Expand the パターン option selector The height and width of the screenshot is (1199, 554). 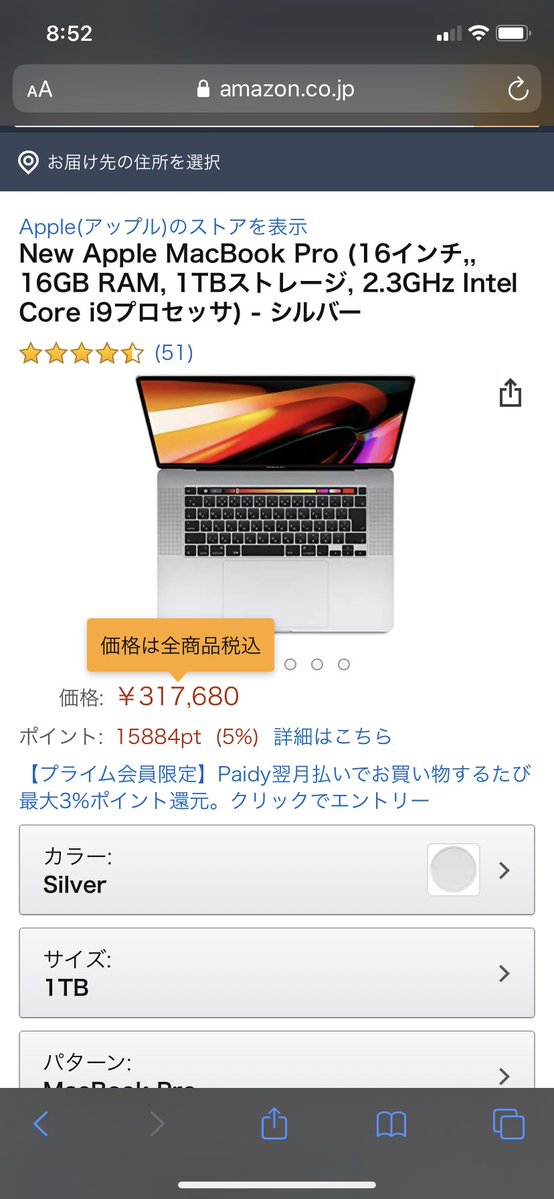tap(277, 1060)
